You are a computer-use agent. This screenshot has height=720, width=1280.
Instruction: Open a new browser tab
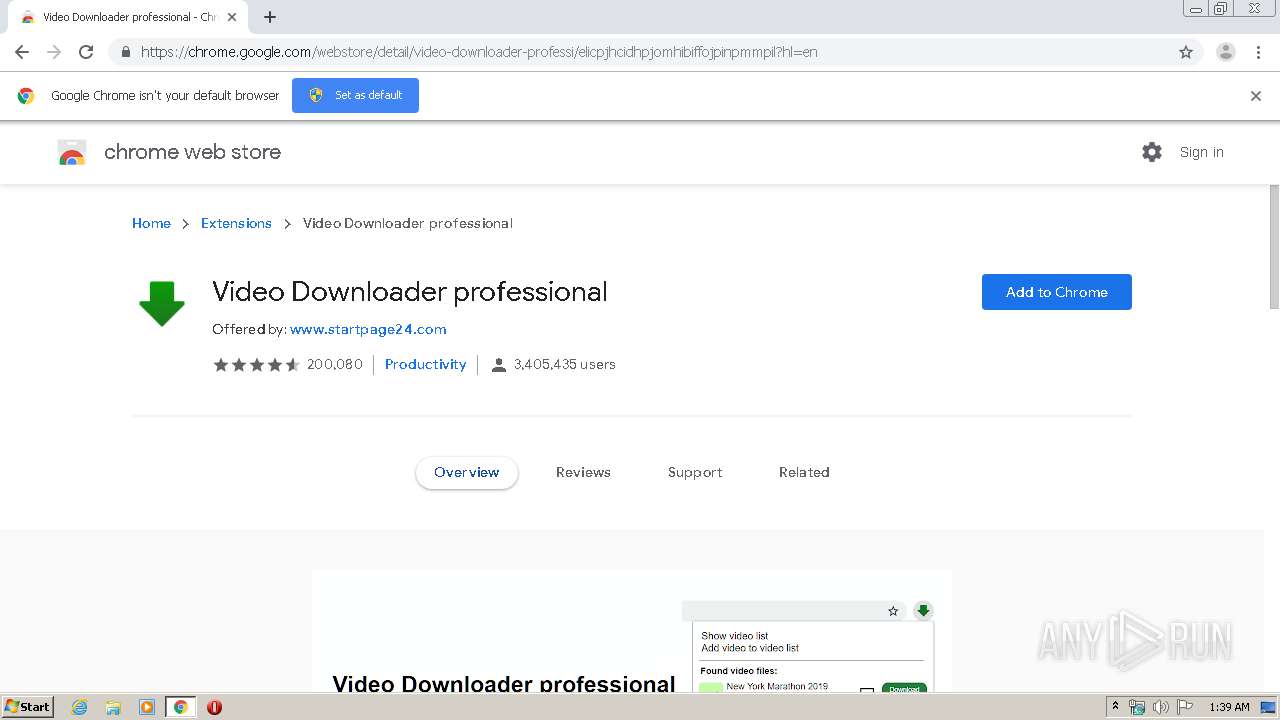pos(270,17)
